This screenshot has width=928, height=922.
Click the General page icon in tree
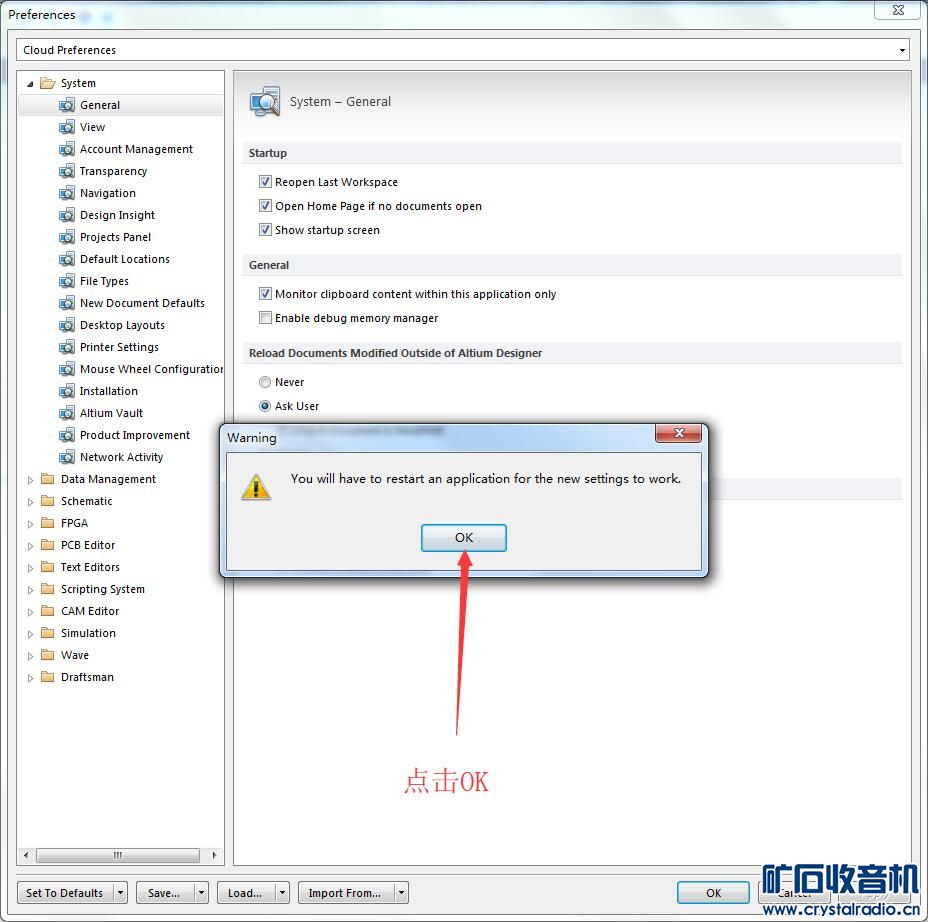click(x=67, y=105)
